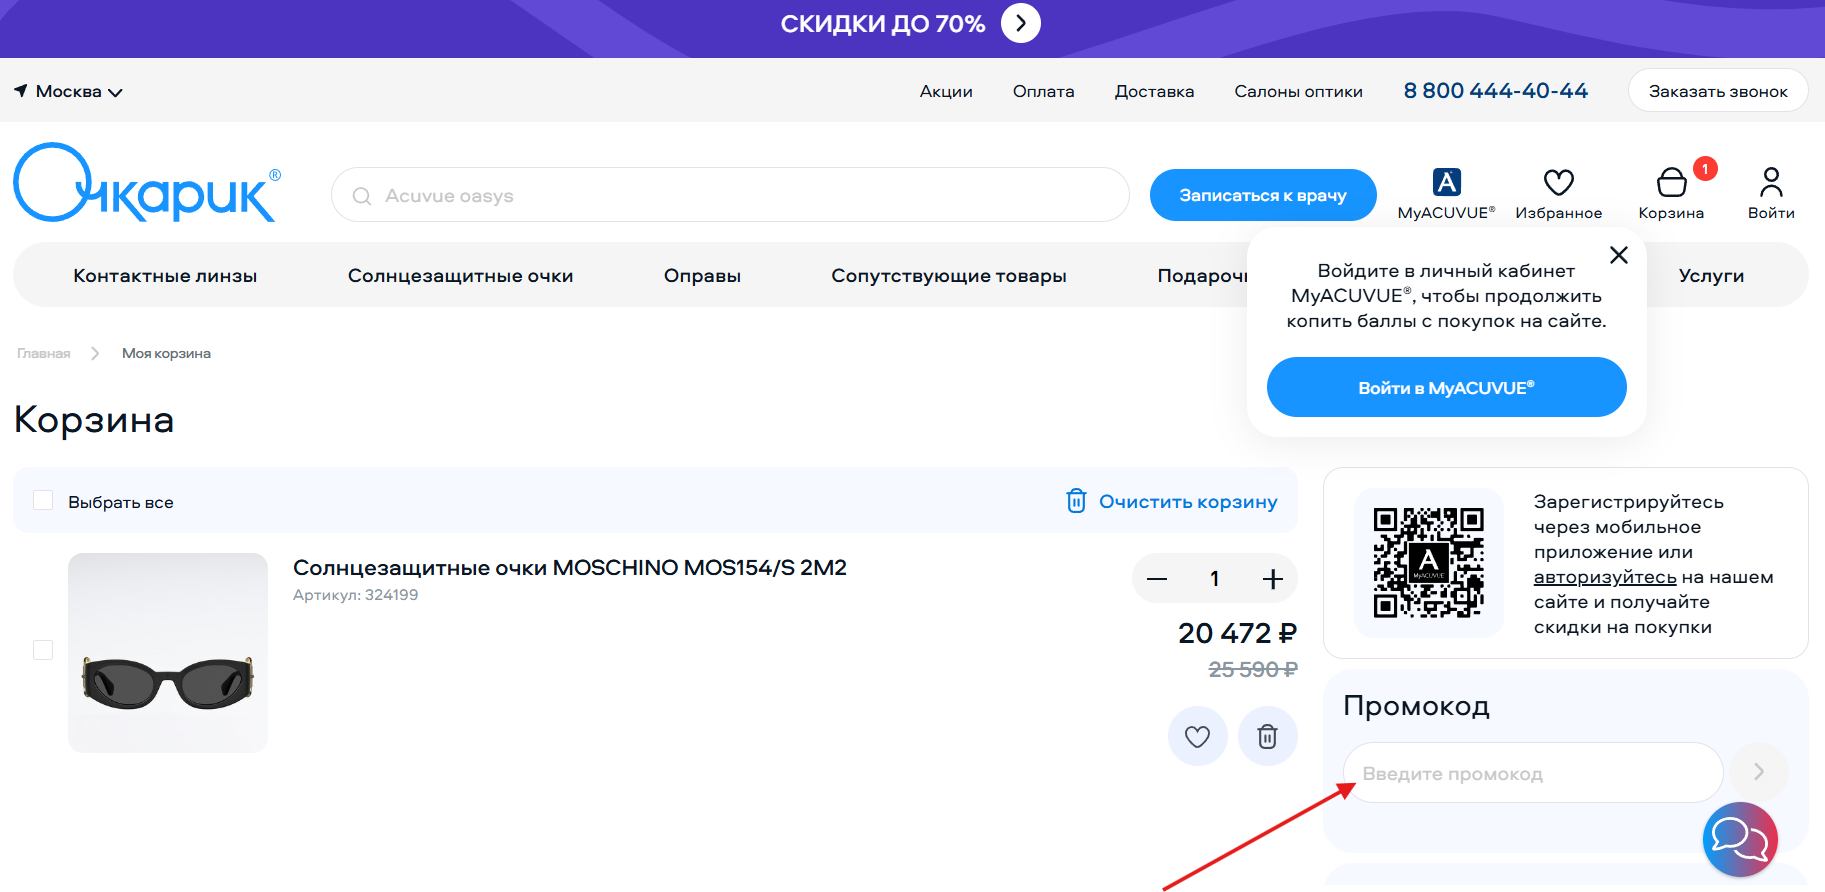Select the MOSCHINO sunglasses item checkbox

click(x=43, y=650)
